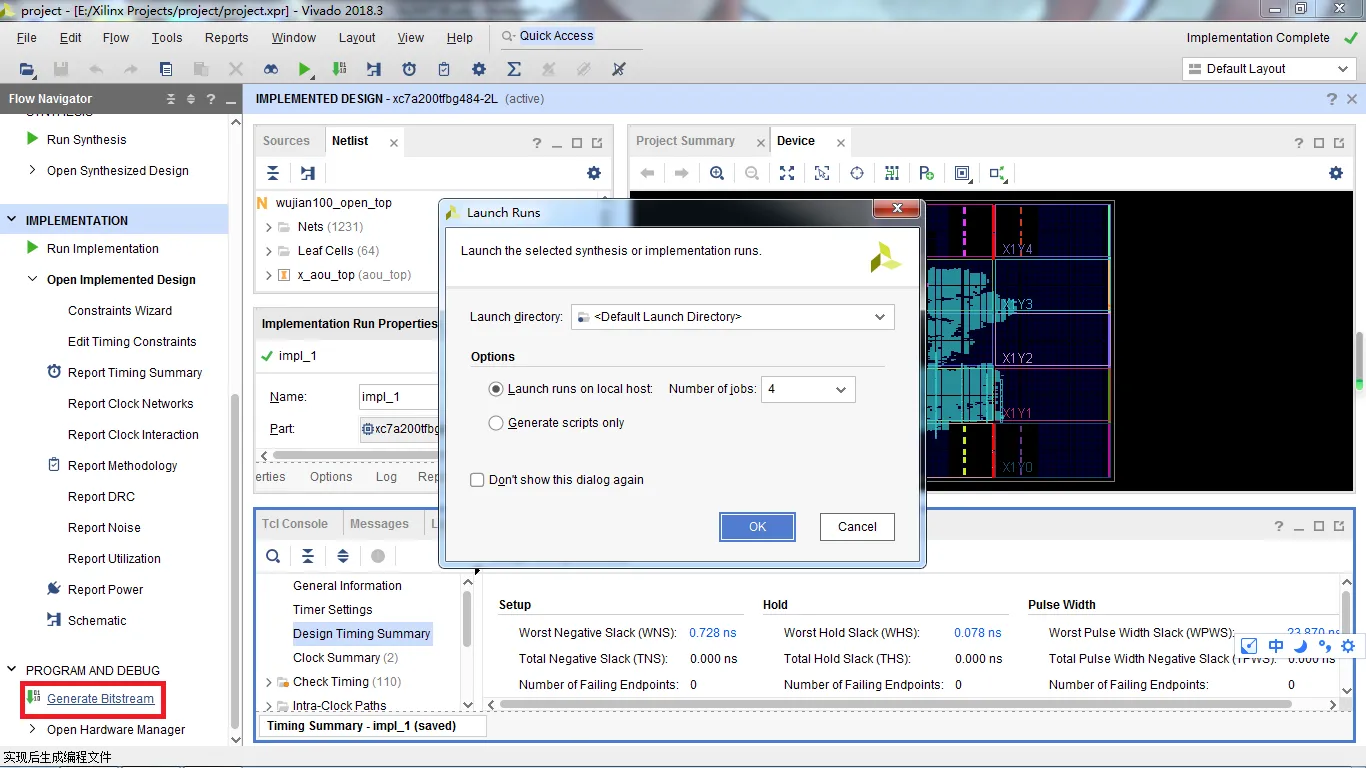Switch to the Sources tab
Viewport: 1366px width, 768px height.
[x=286, y=141]
